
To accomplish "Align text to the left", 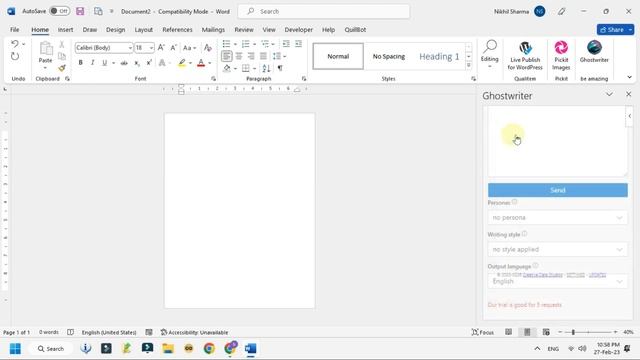I will (227, 56).
